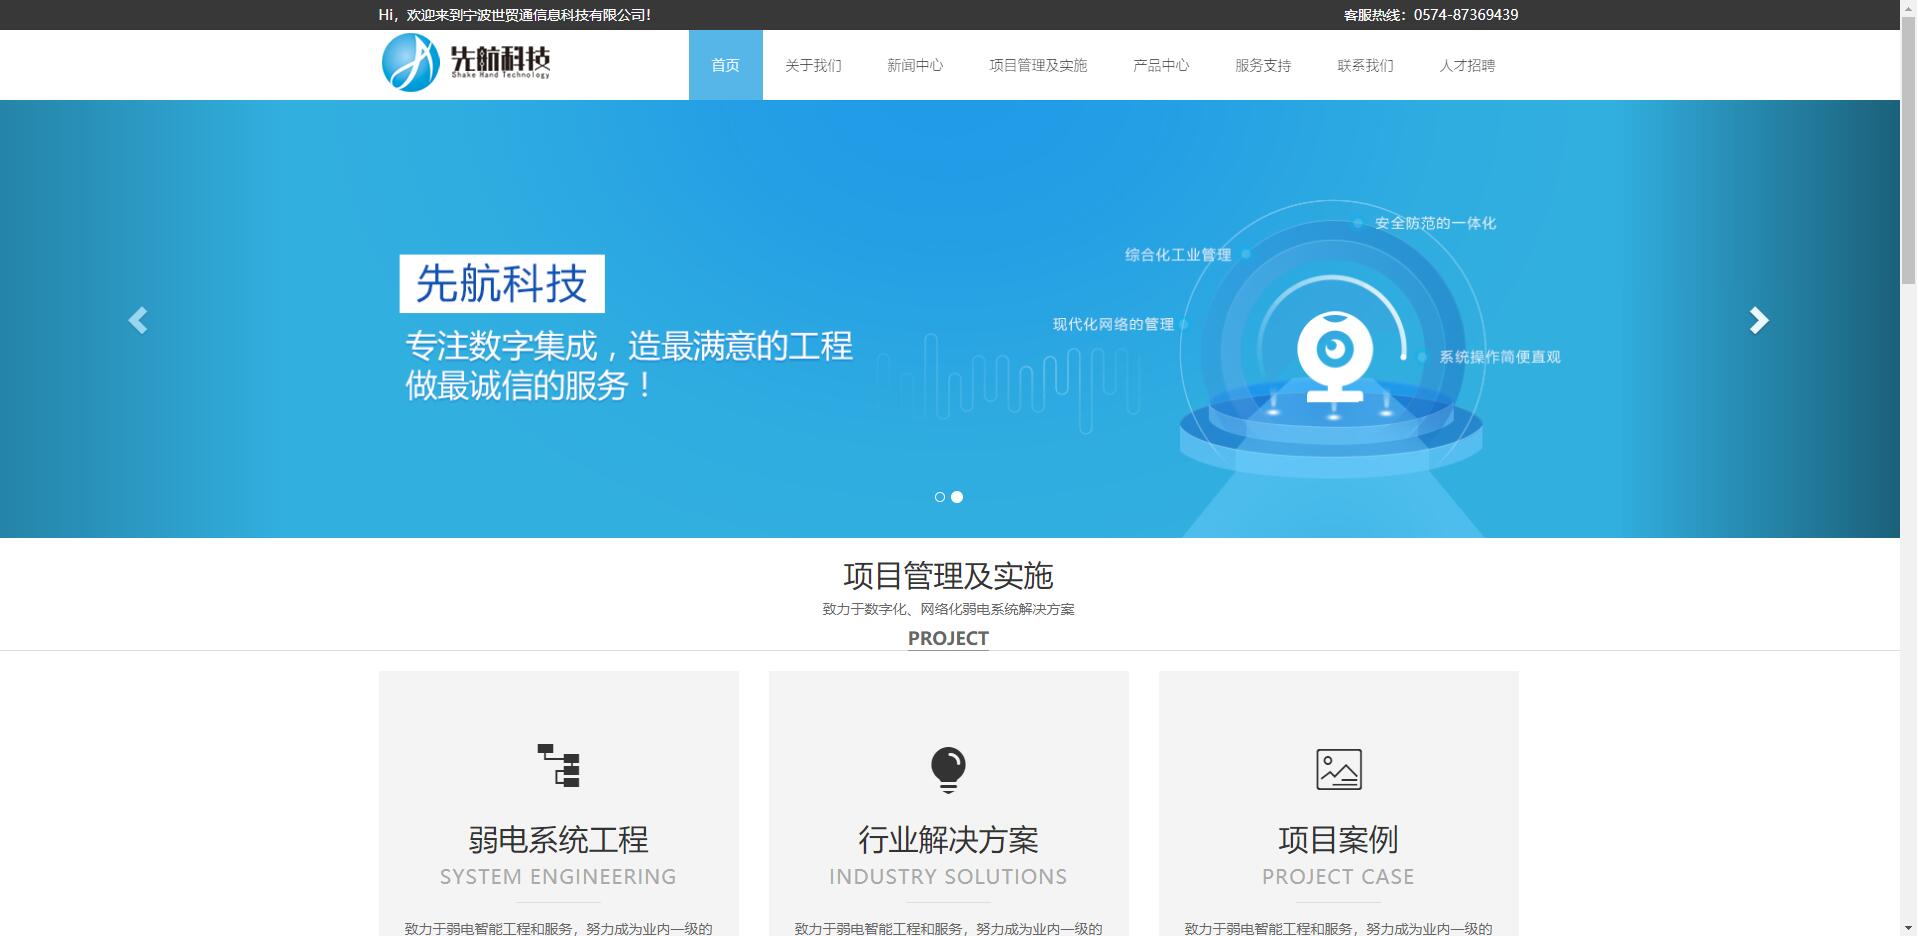This screenshot has width=1917, height=936.
Task: Click 现代化网络的管理 label in the banner
Action: point(1113,324)
